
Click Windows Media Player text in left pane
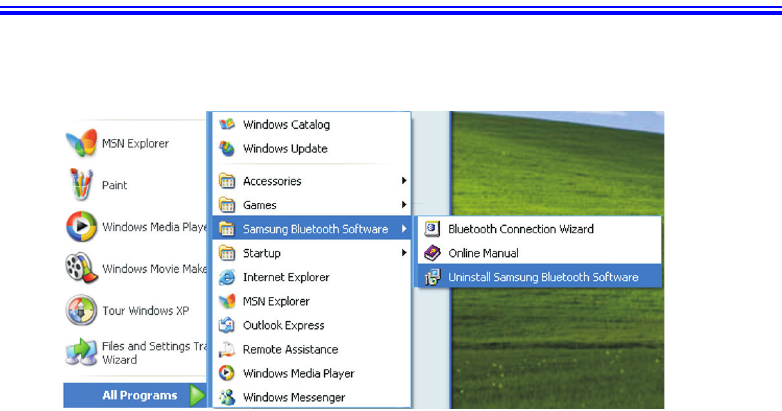click(x=154, y=227)
